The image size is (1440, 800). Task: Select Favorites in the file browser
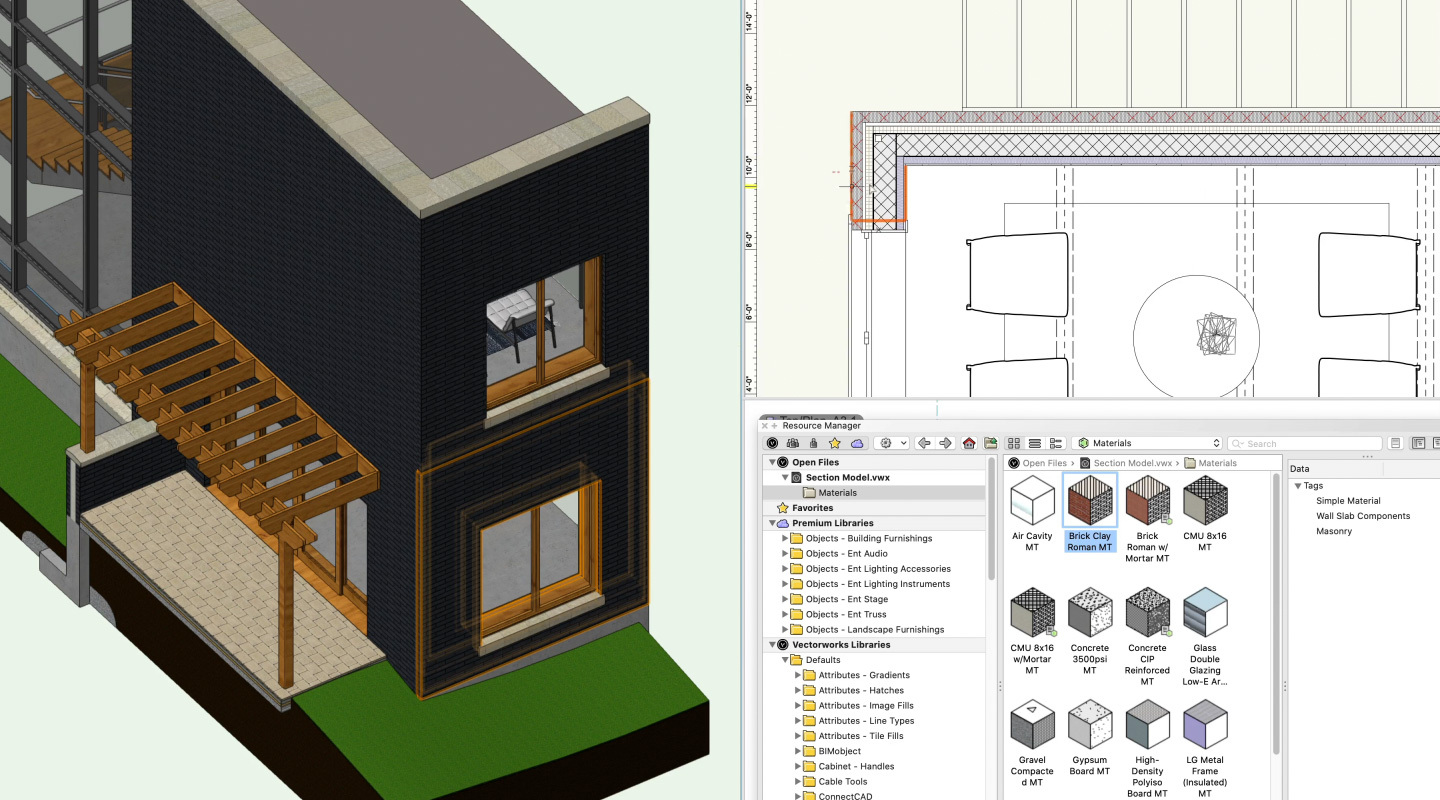click(x=812, y=508)
